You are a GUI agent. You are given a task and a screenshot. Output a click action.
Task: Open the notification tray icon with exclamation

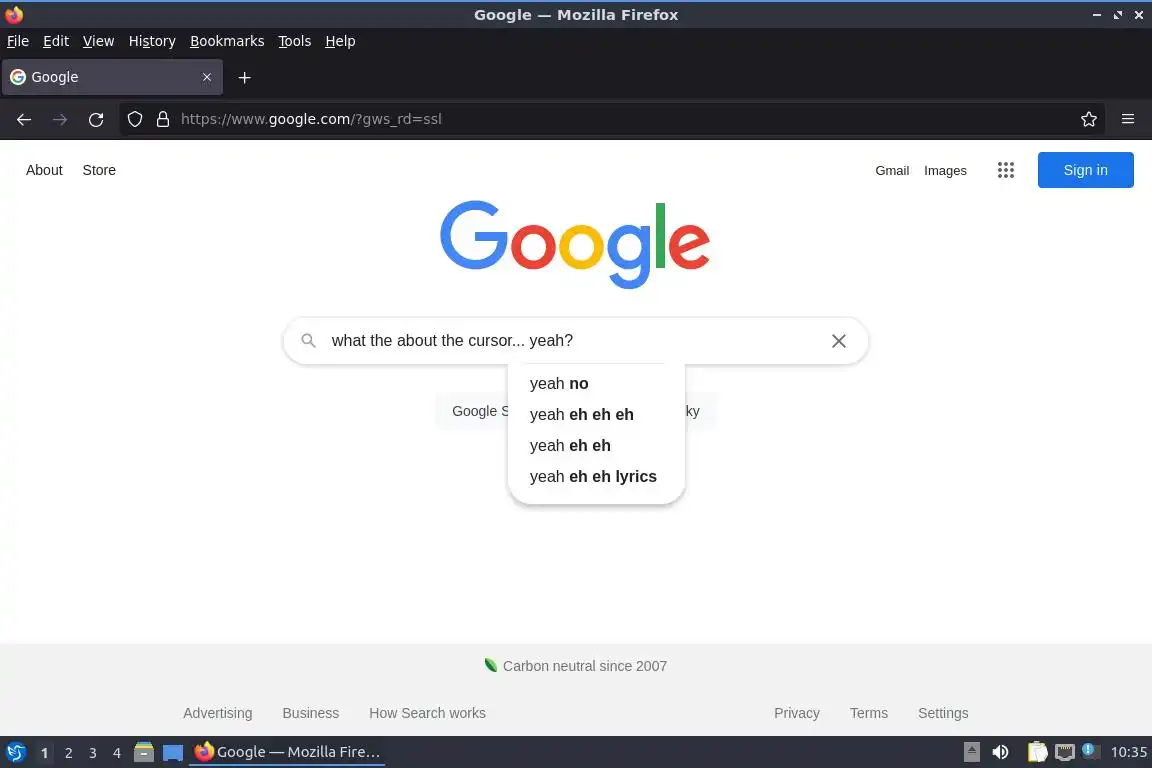tap(1091, 751)
